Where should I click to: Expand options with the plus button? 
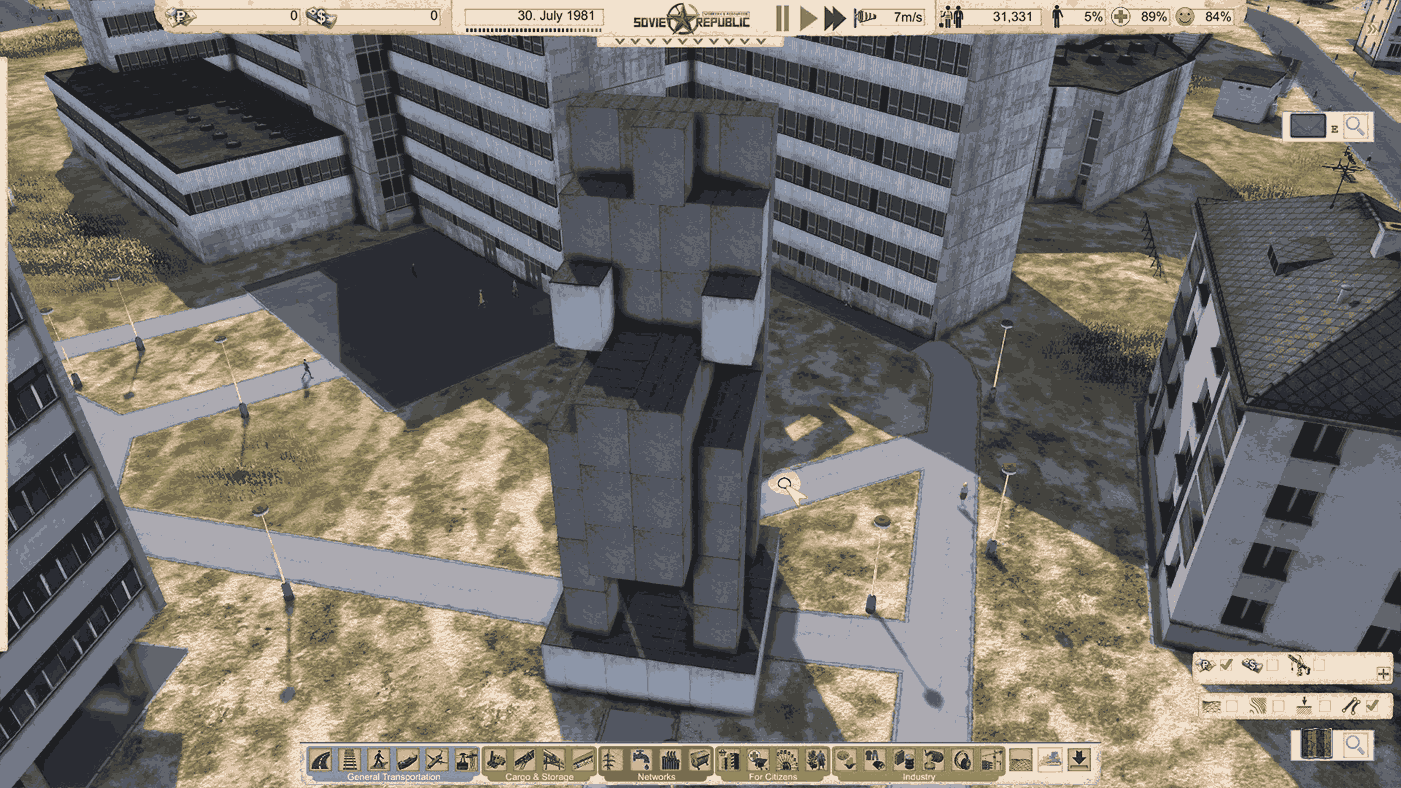tap(1383, 674)
